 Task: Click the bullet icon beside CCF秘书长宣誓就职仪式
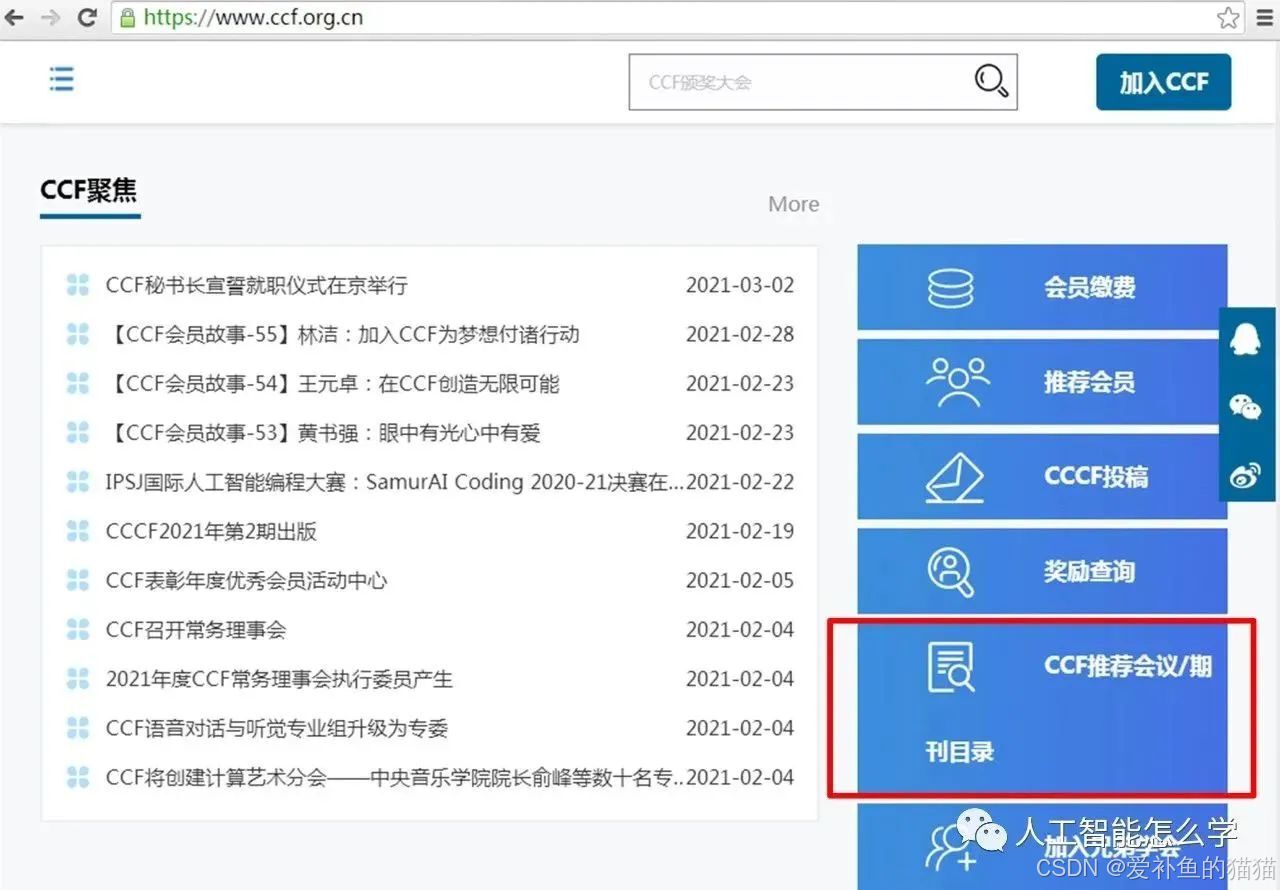pos(78,285)
